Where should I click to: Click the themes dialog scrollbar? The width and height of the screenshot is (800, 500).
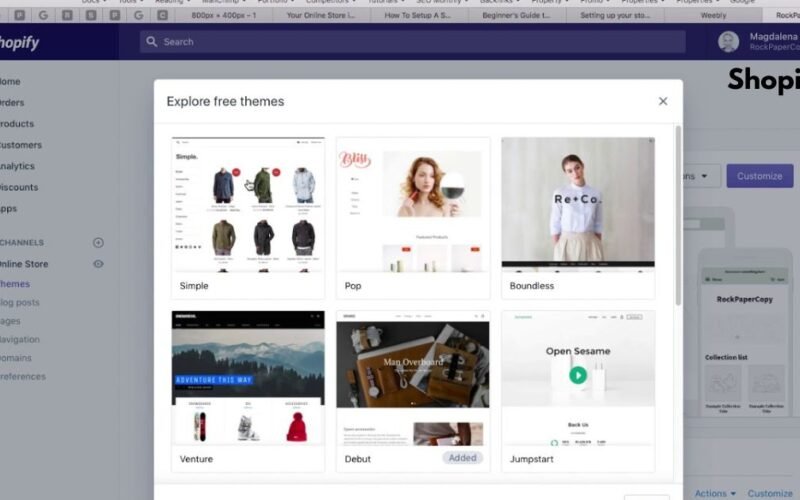[678, 215]
